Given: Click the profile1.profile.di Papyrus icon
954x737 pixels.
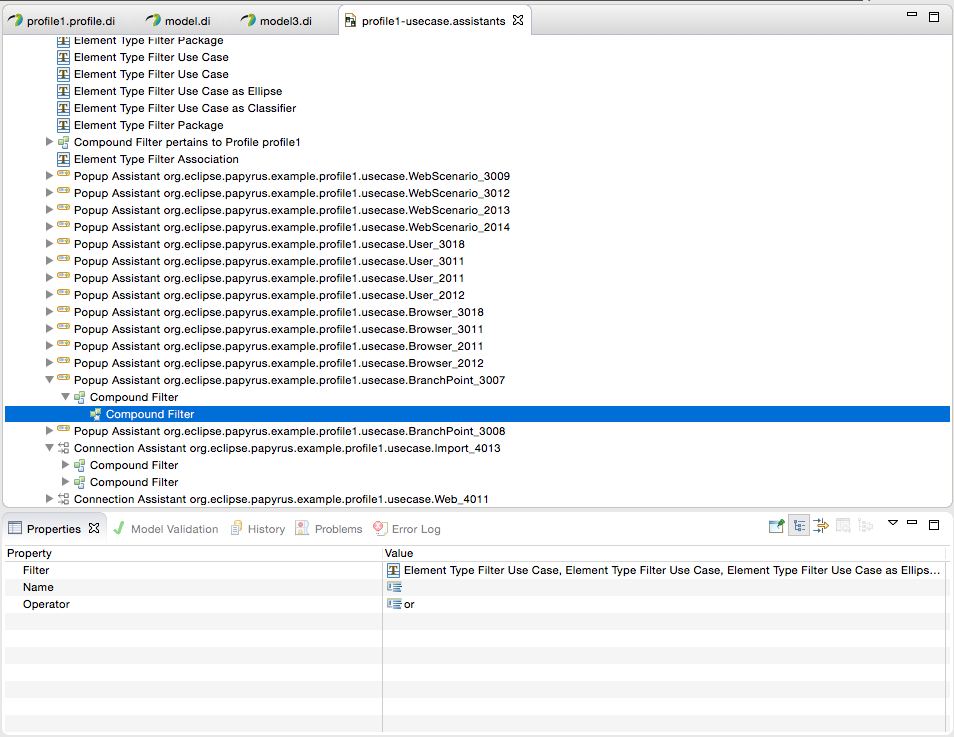Looking at the screenshot, I should (x=15, y=20).
